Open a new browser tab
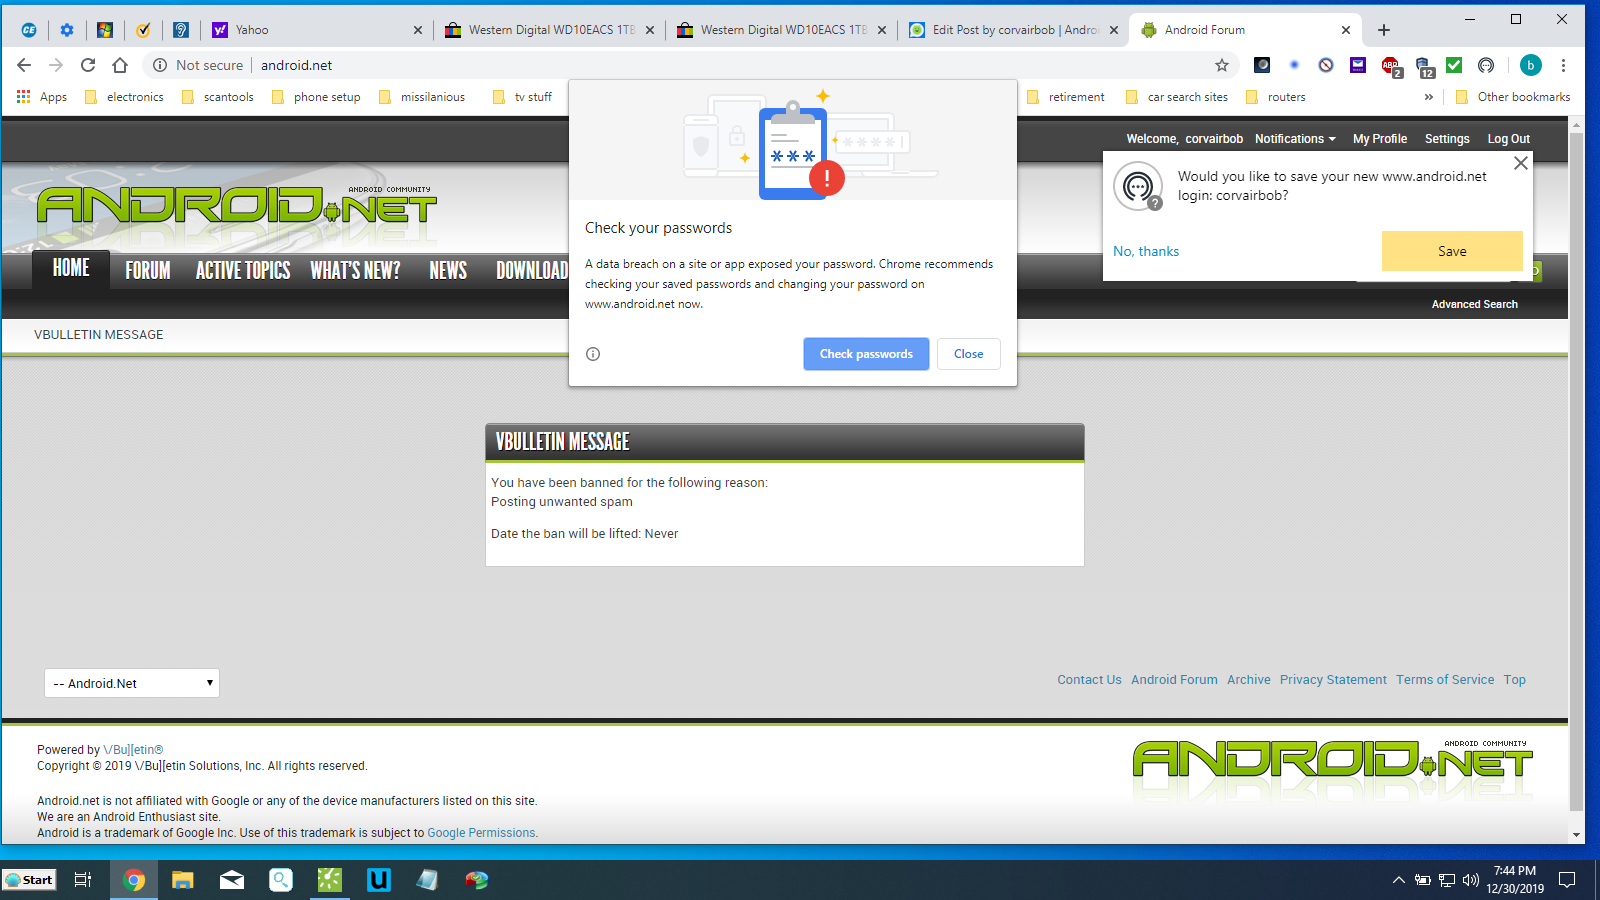This screenshot has width=1600, height=900. click(x=1384, y=30)
